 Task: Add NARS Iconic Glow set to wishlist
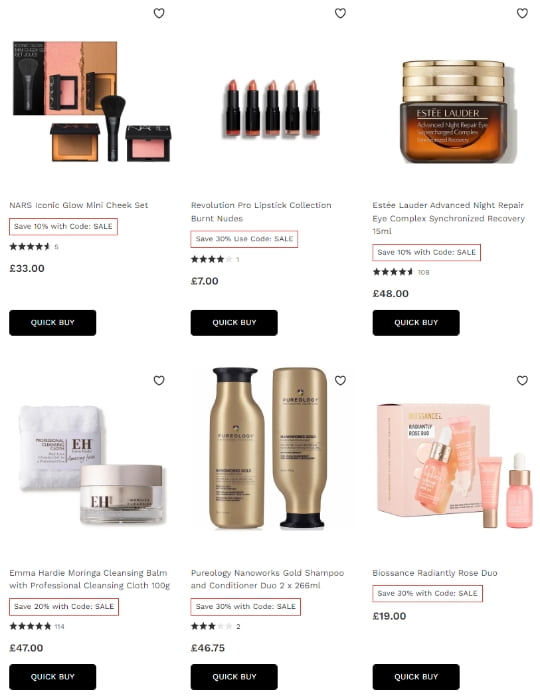159,13
